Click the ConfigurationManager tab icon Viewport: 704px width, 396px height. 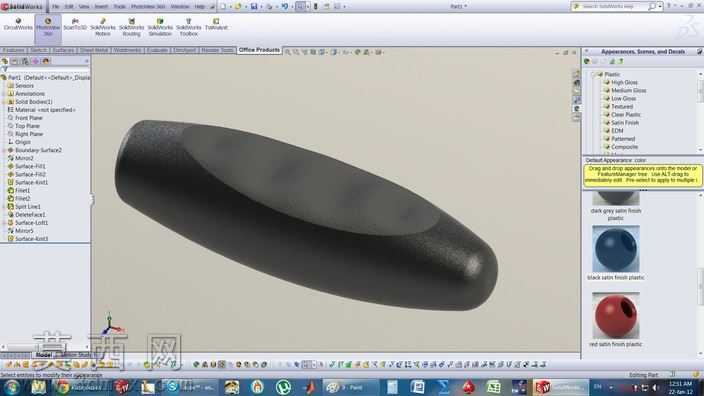25,61
